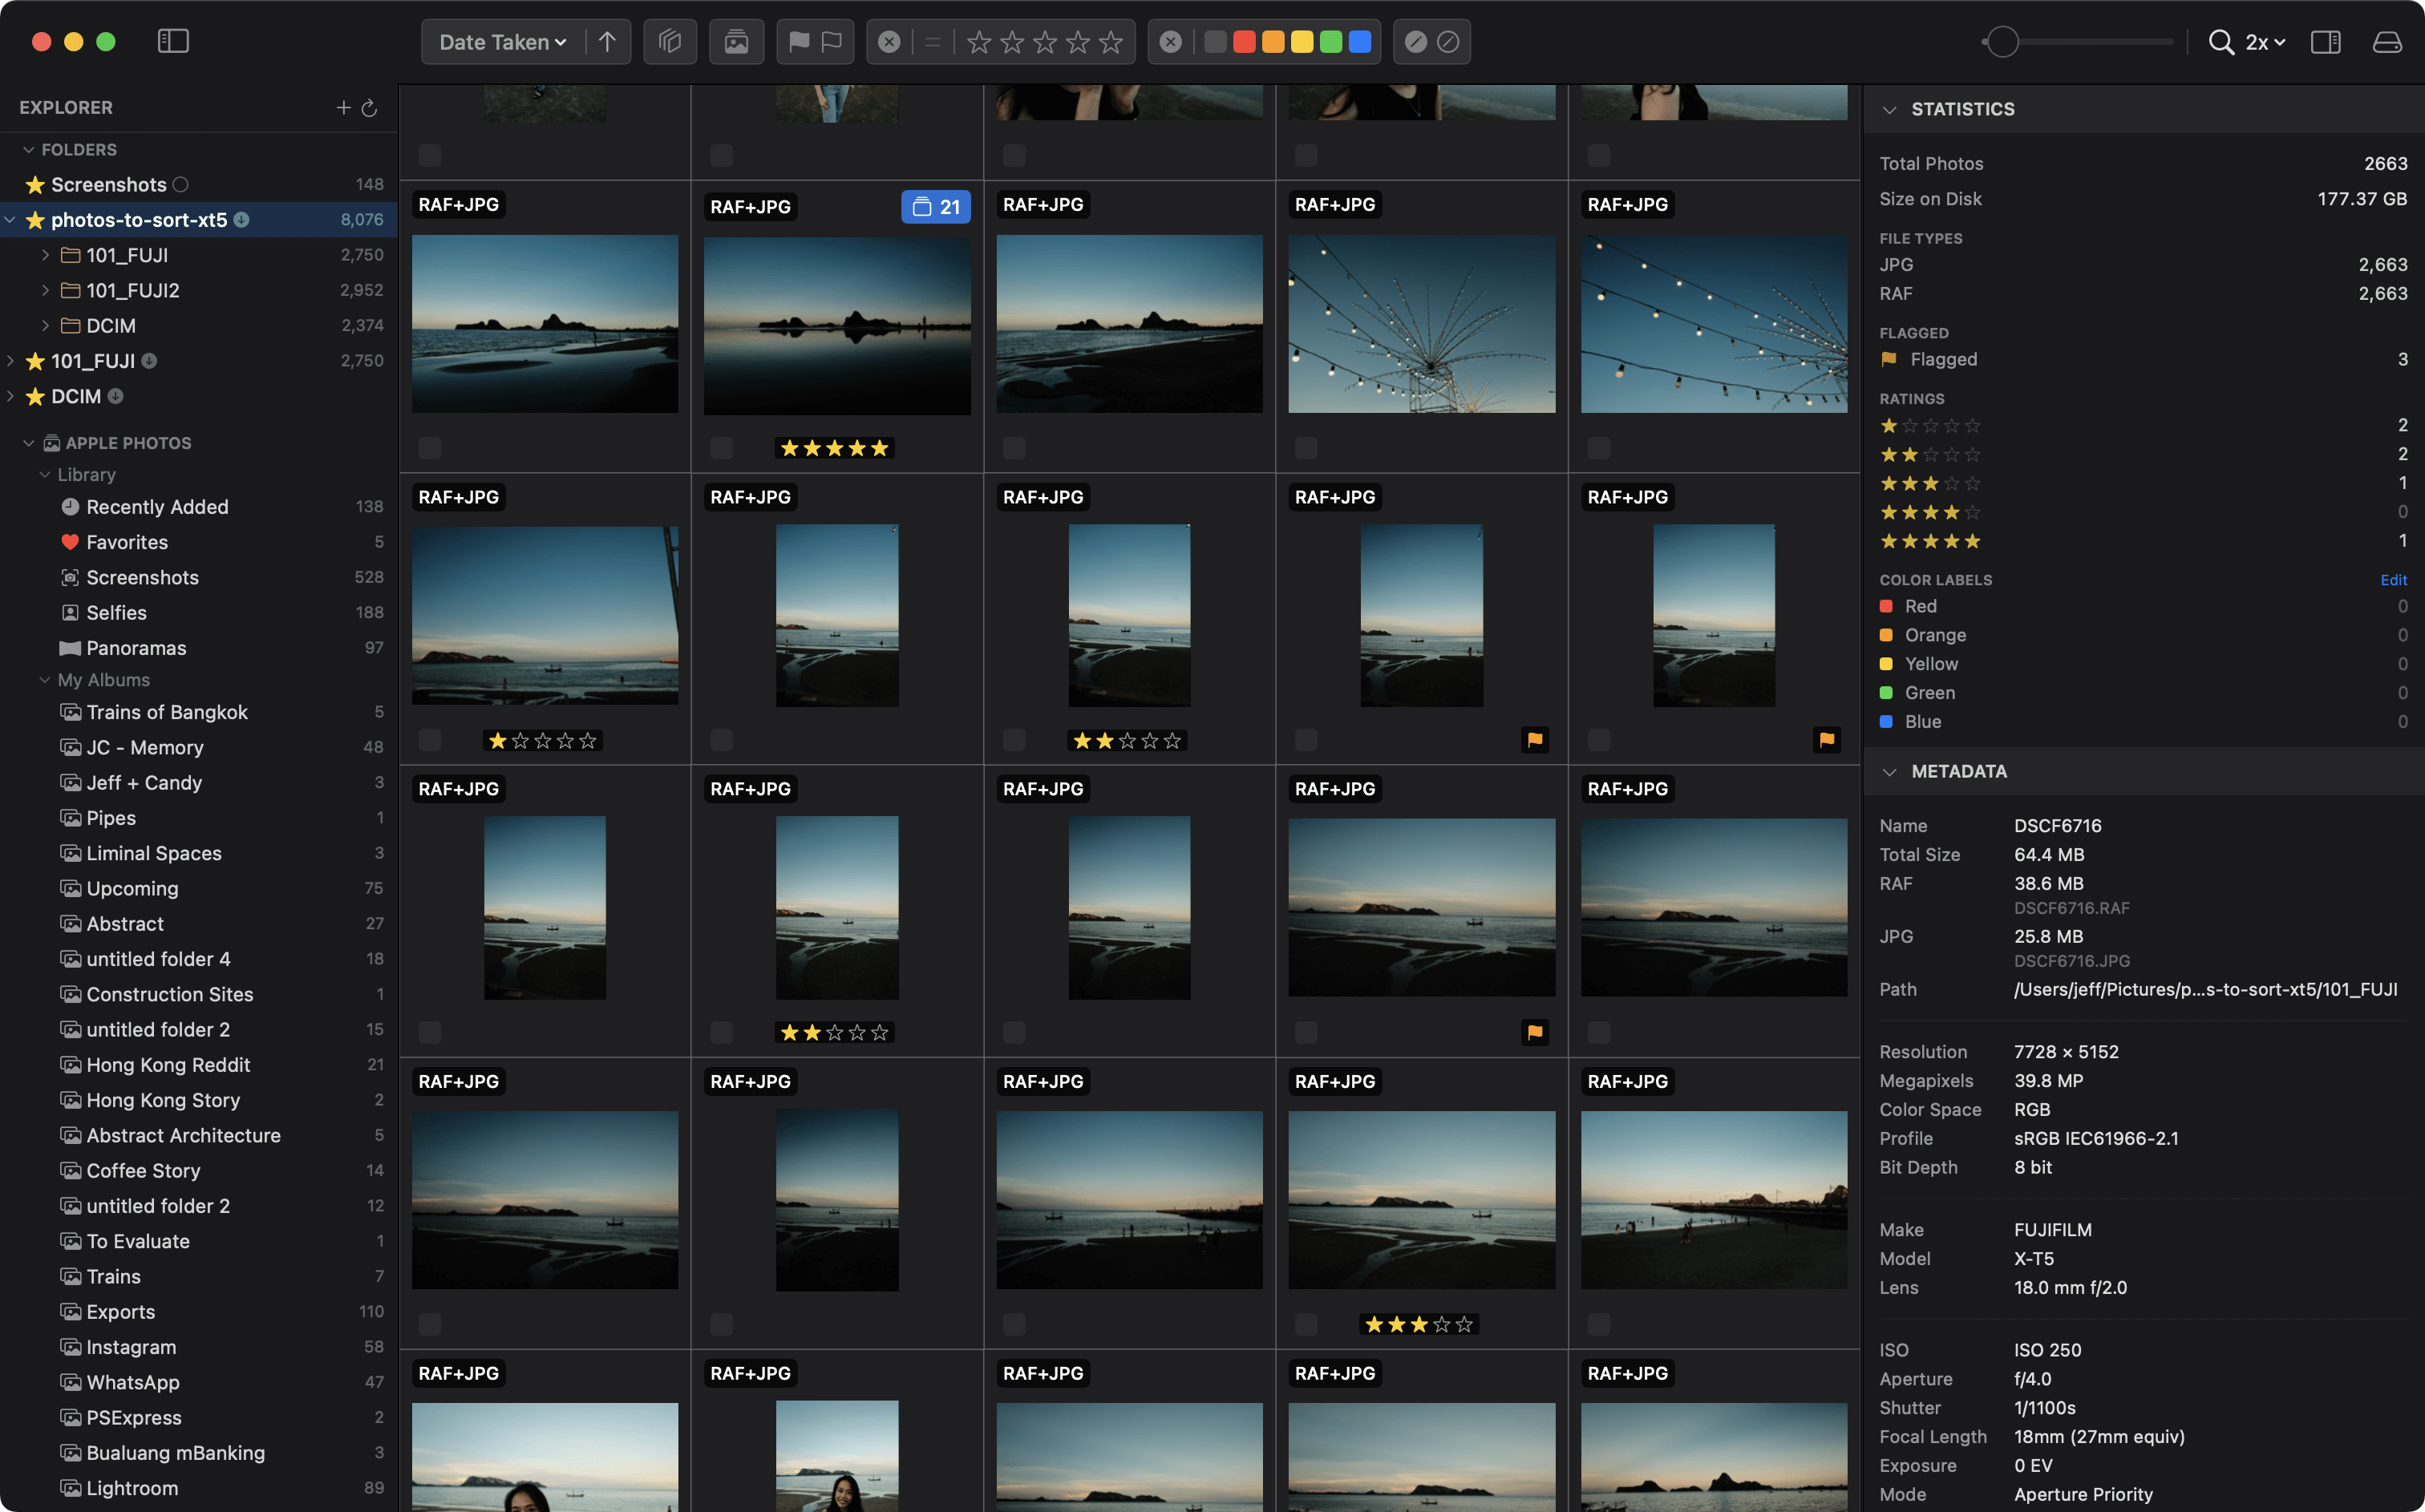
Task: Clear the star rating filter
Action: (x=889, y=41)
